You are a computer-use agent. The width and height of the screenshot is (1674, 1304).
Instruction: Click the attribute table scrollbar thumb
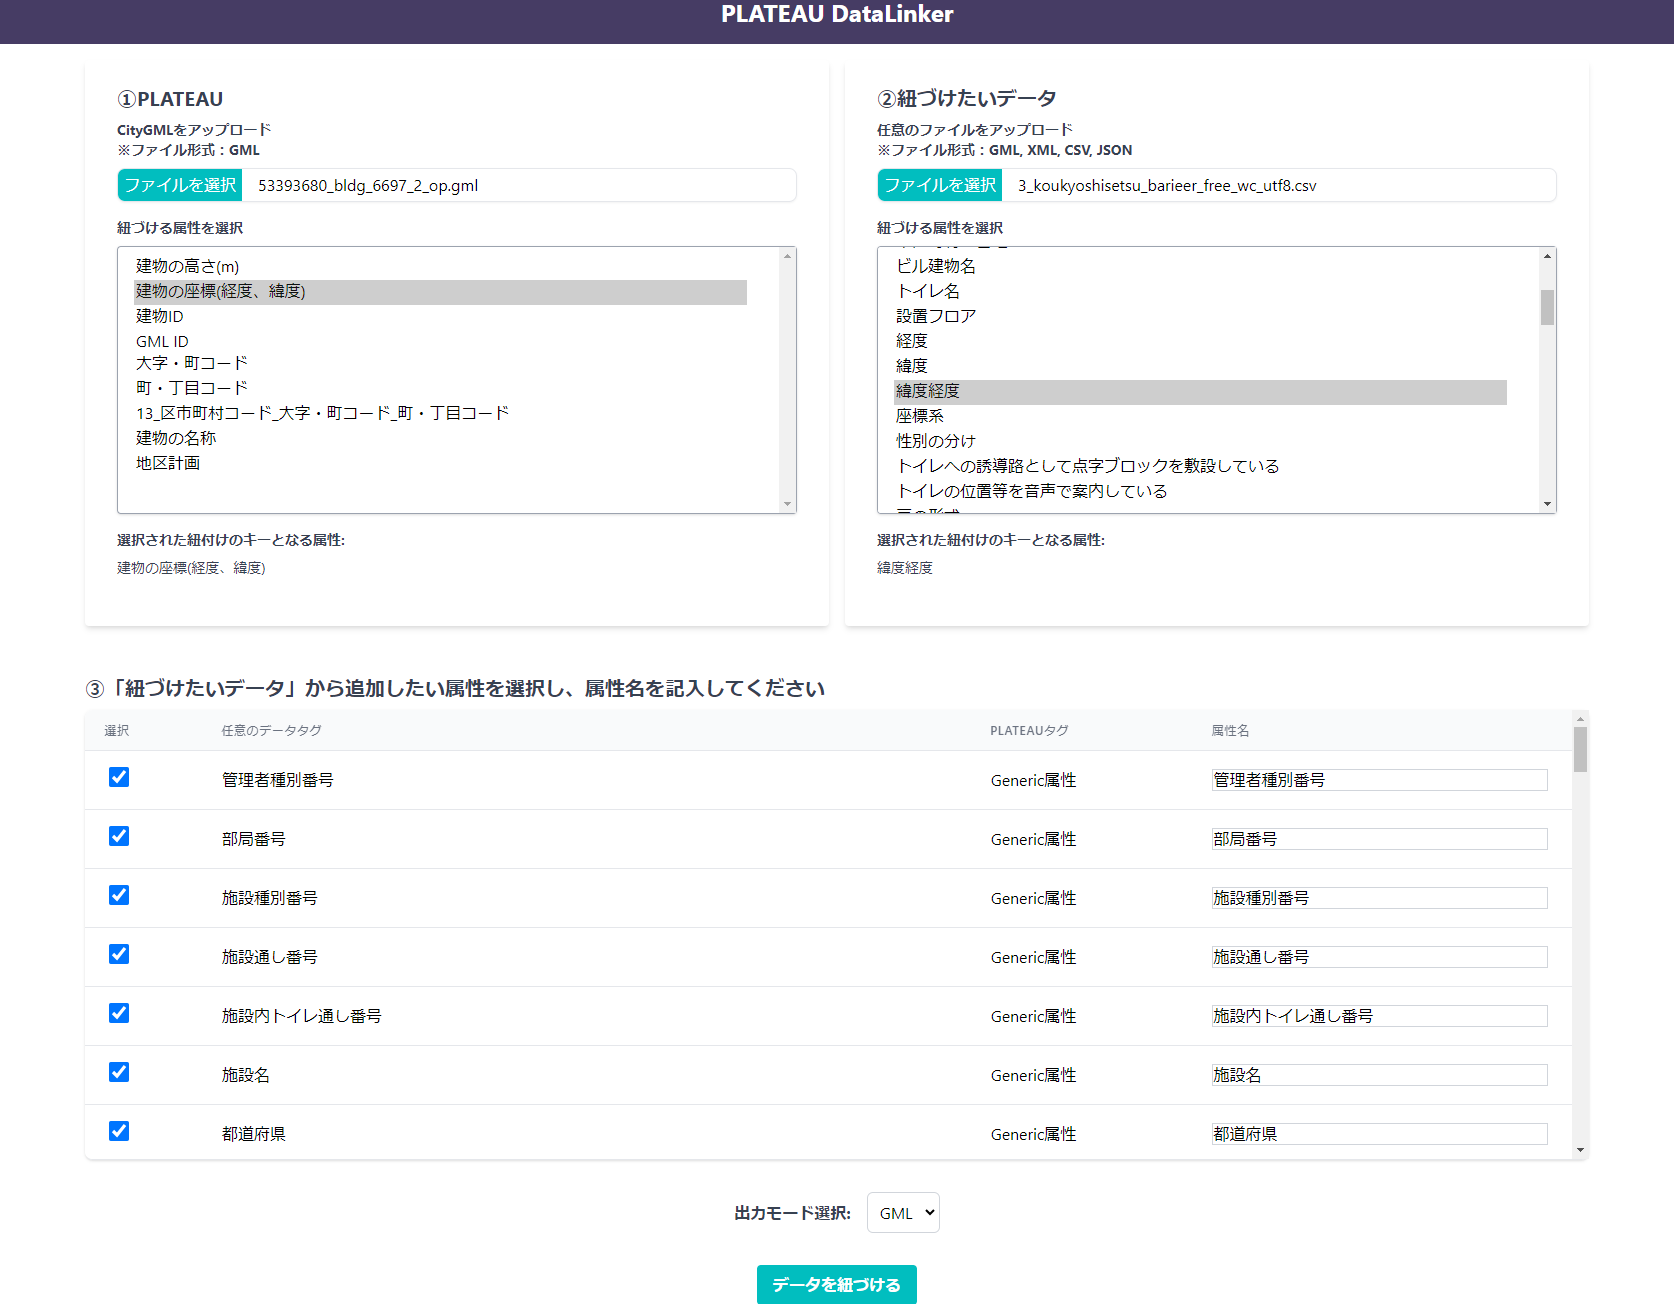click(x=1580, y=750)
